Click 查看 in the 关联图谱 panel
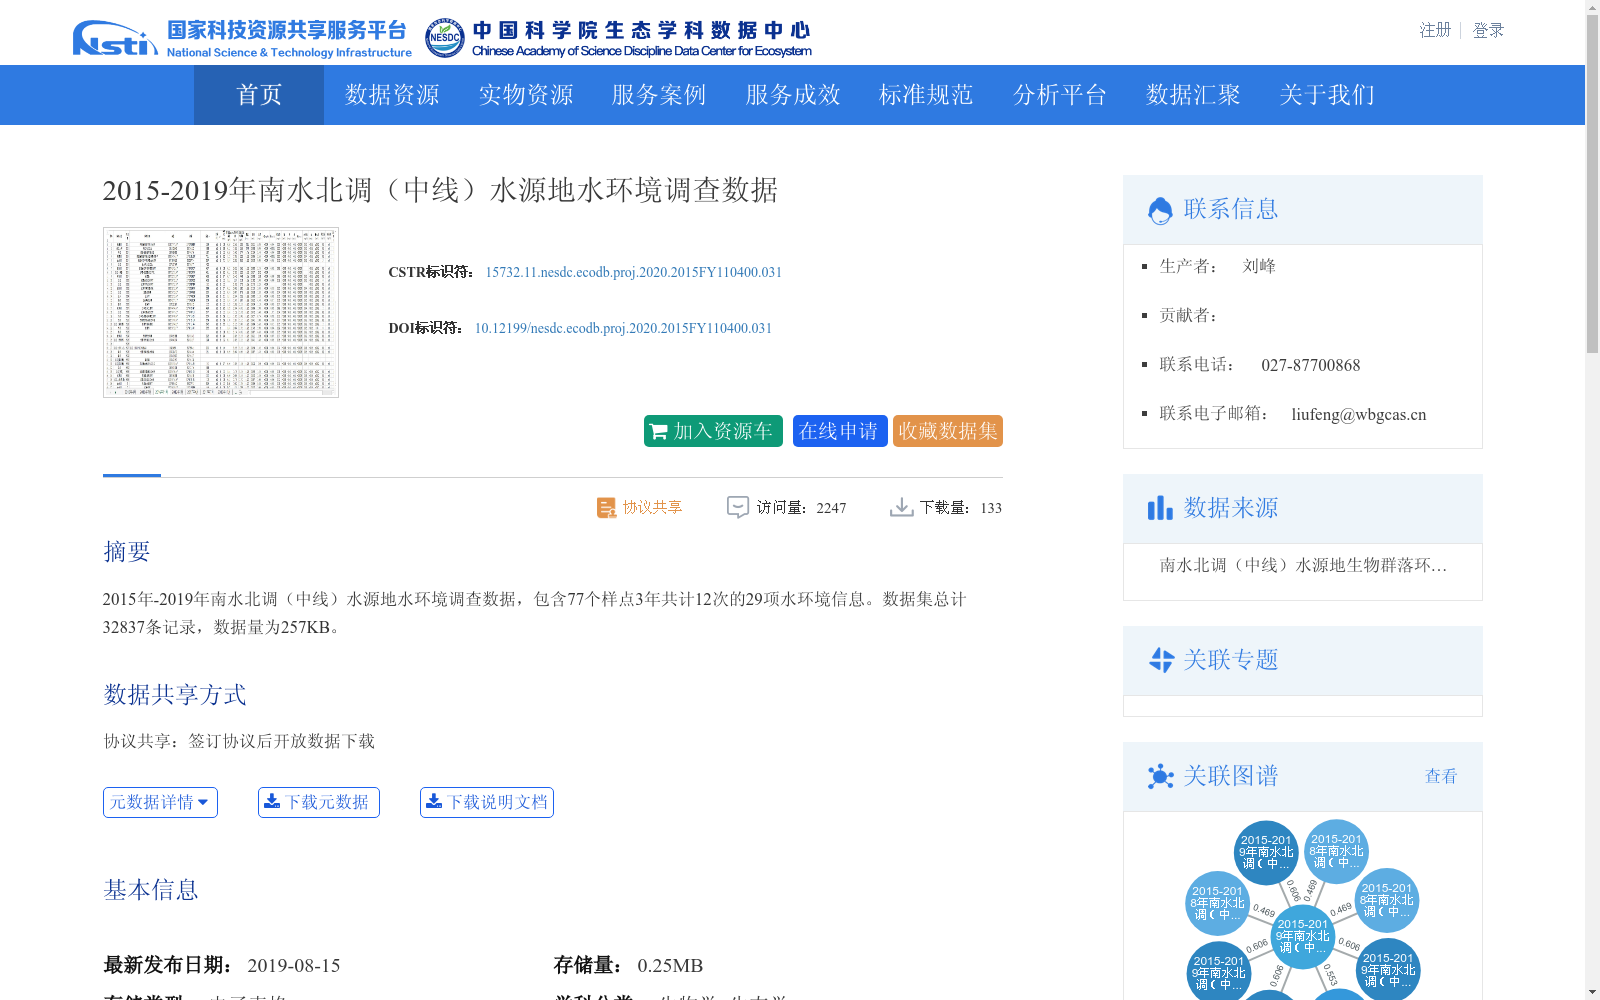1600x1000 pixels. (x=1441, y=776)
